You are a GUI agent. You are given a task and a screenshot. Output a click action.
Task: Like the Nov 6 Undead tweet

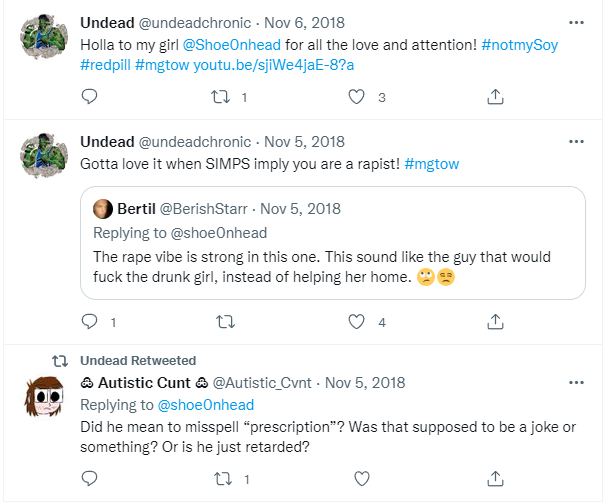point(358,97)
